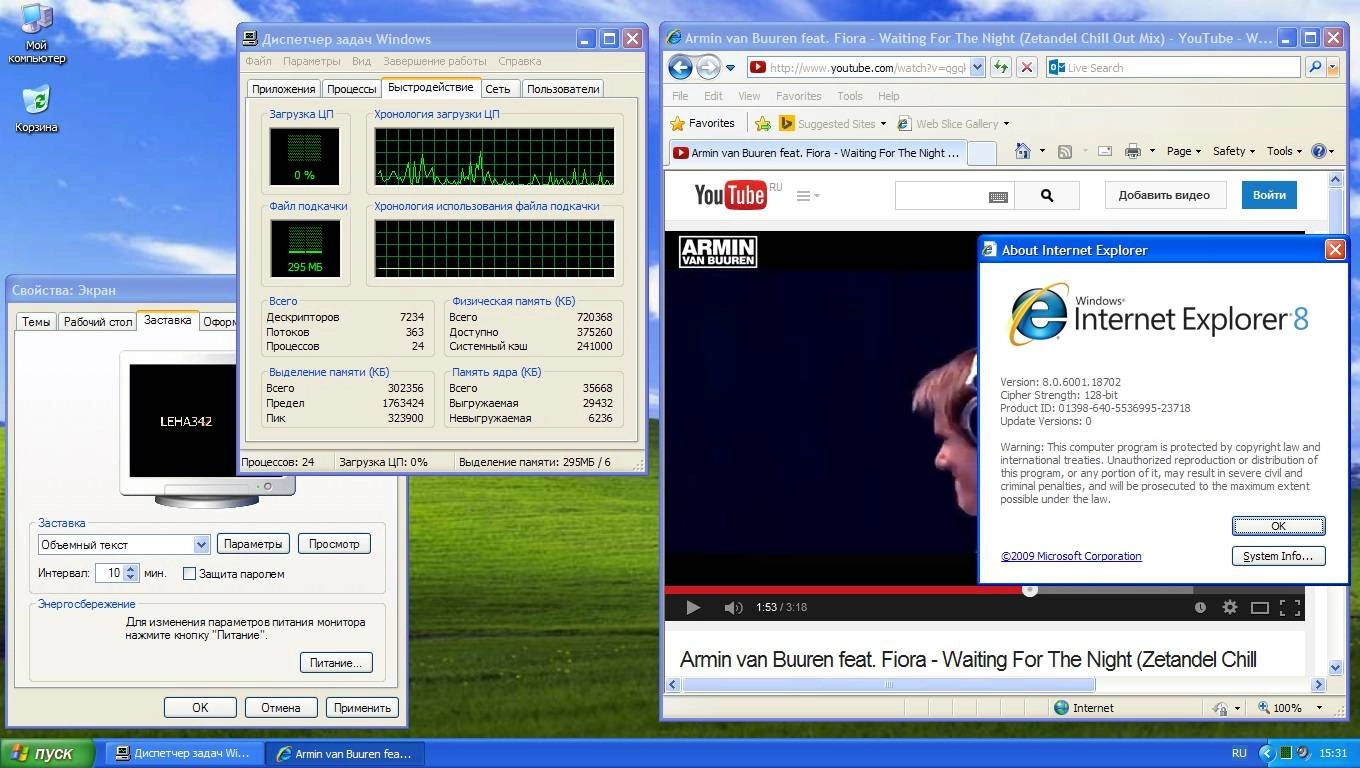This screenshot has height=768, width=1360.
Task: Click the Live Search input box
Action: [1173, 67]
